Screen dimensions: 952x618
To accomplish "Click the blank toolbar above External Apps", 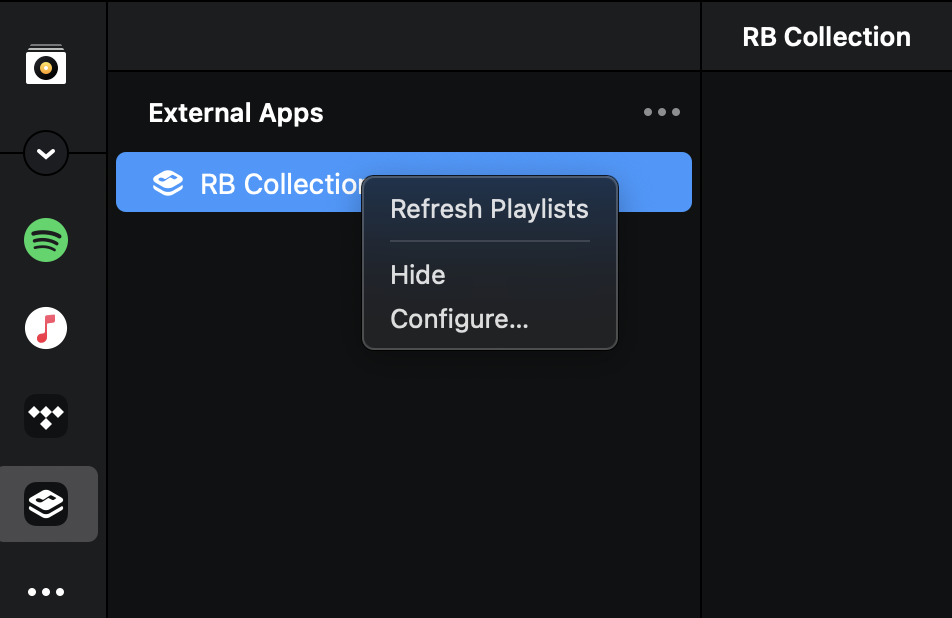I will click(x=400, y=36).
